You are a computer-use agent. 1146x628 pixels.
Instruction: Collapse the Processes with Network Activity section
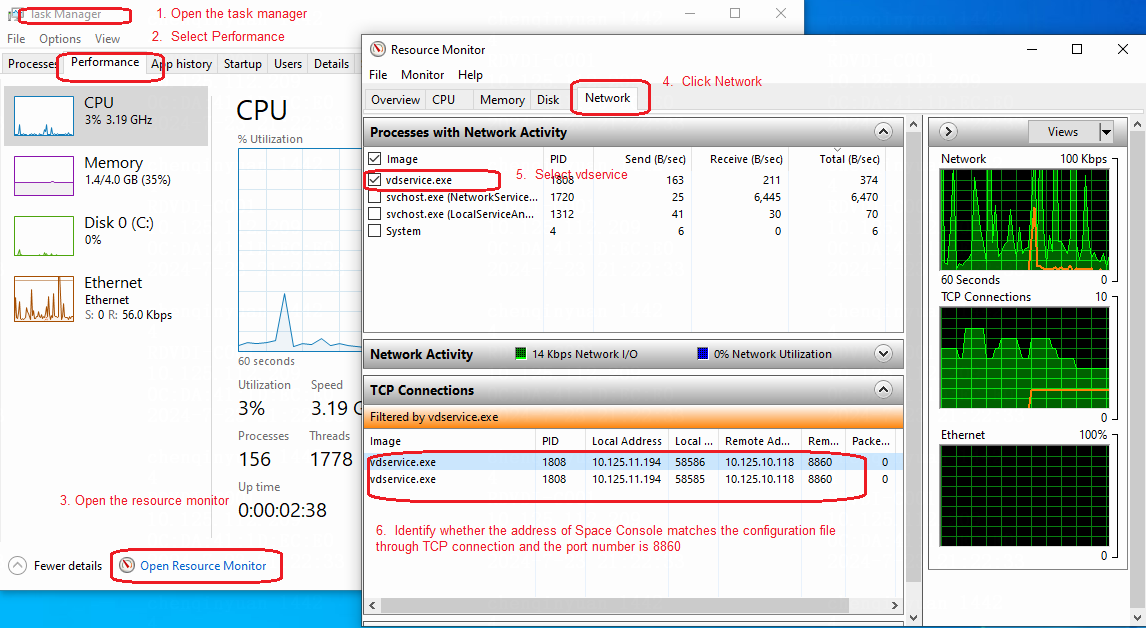[x=884, y=132]
